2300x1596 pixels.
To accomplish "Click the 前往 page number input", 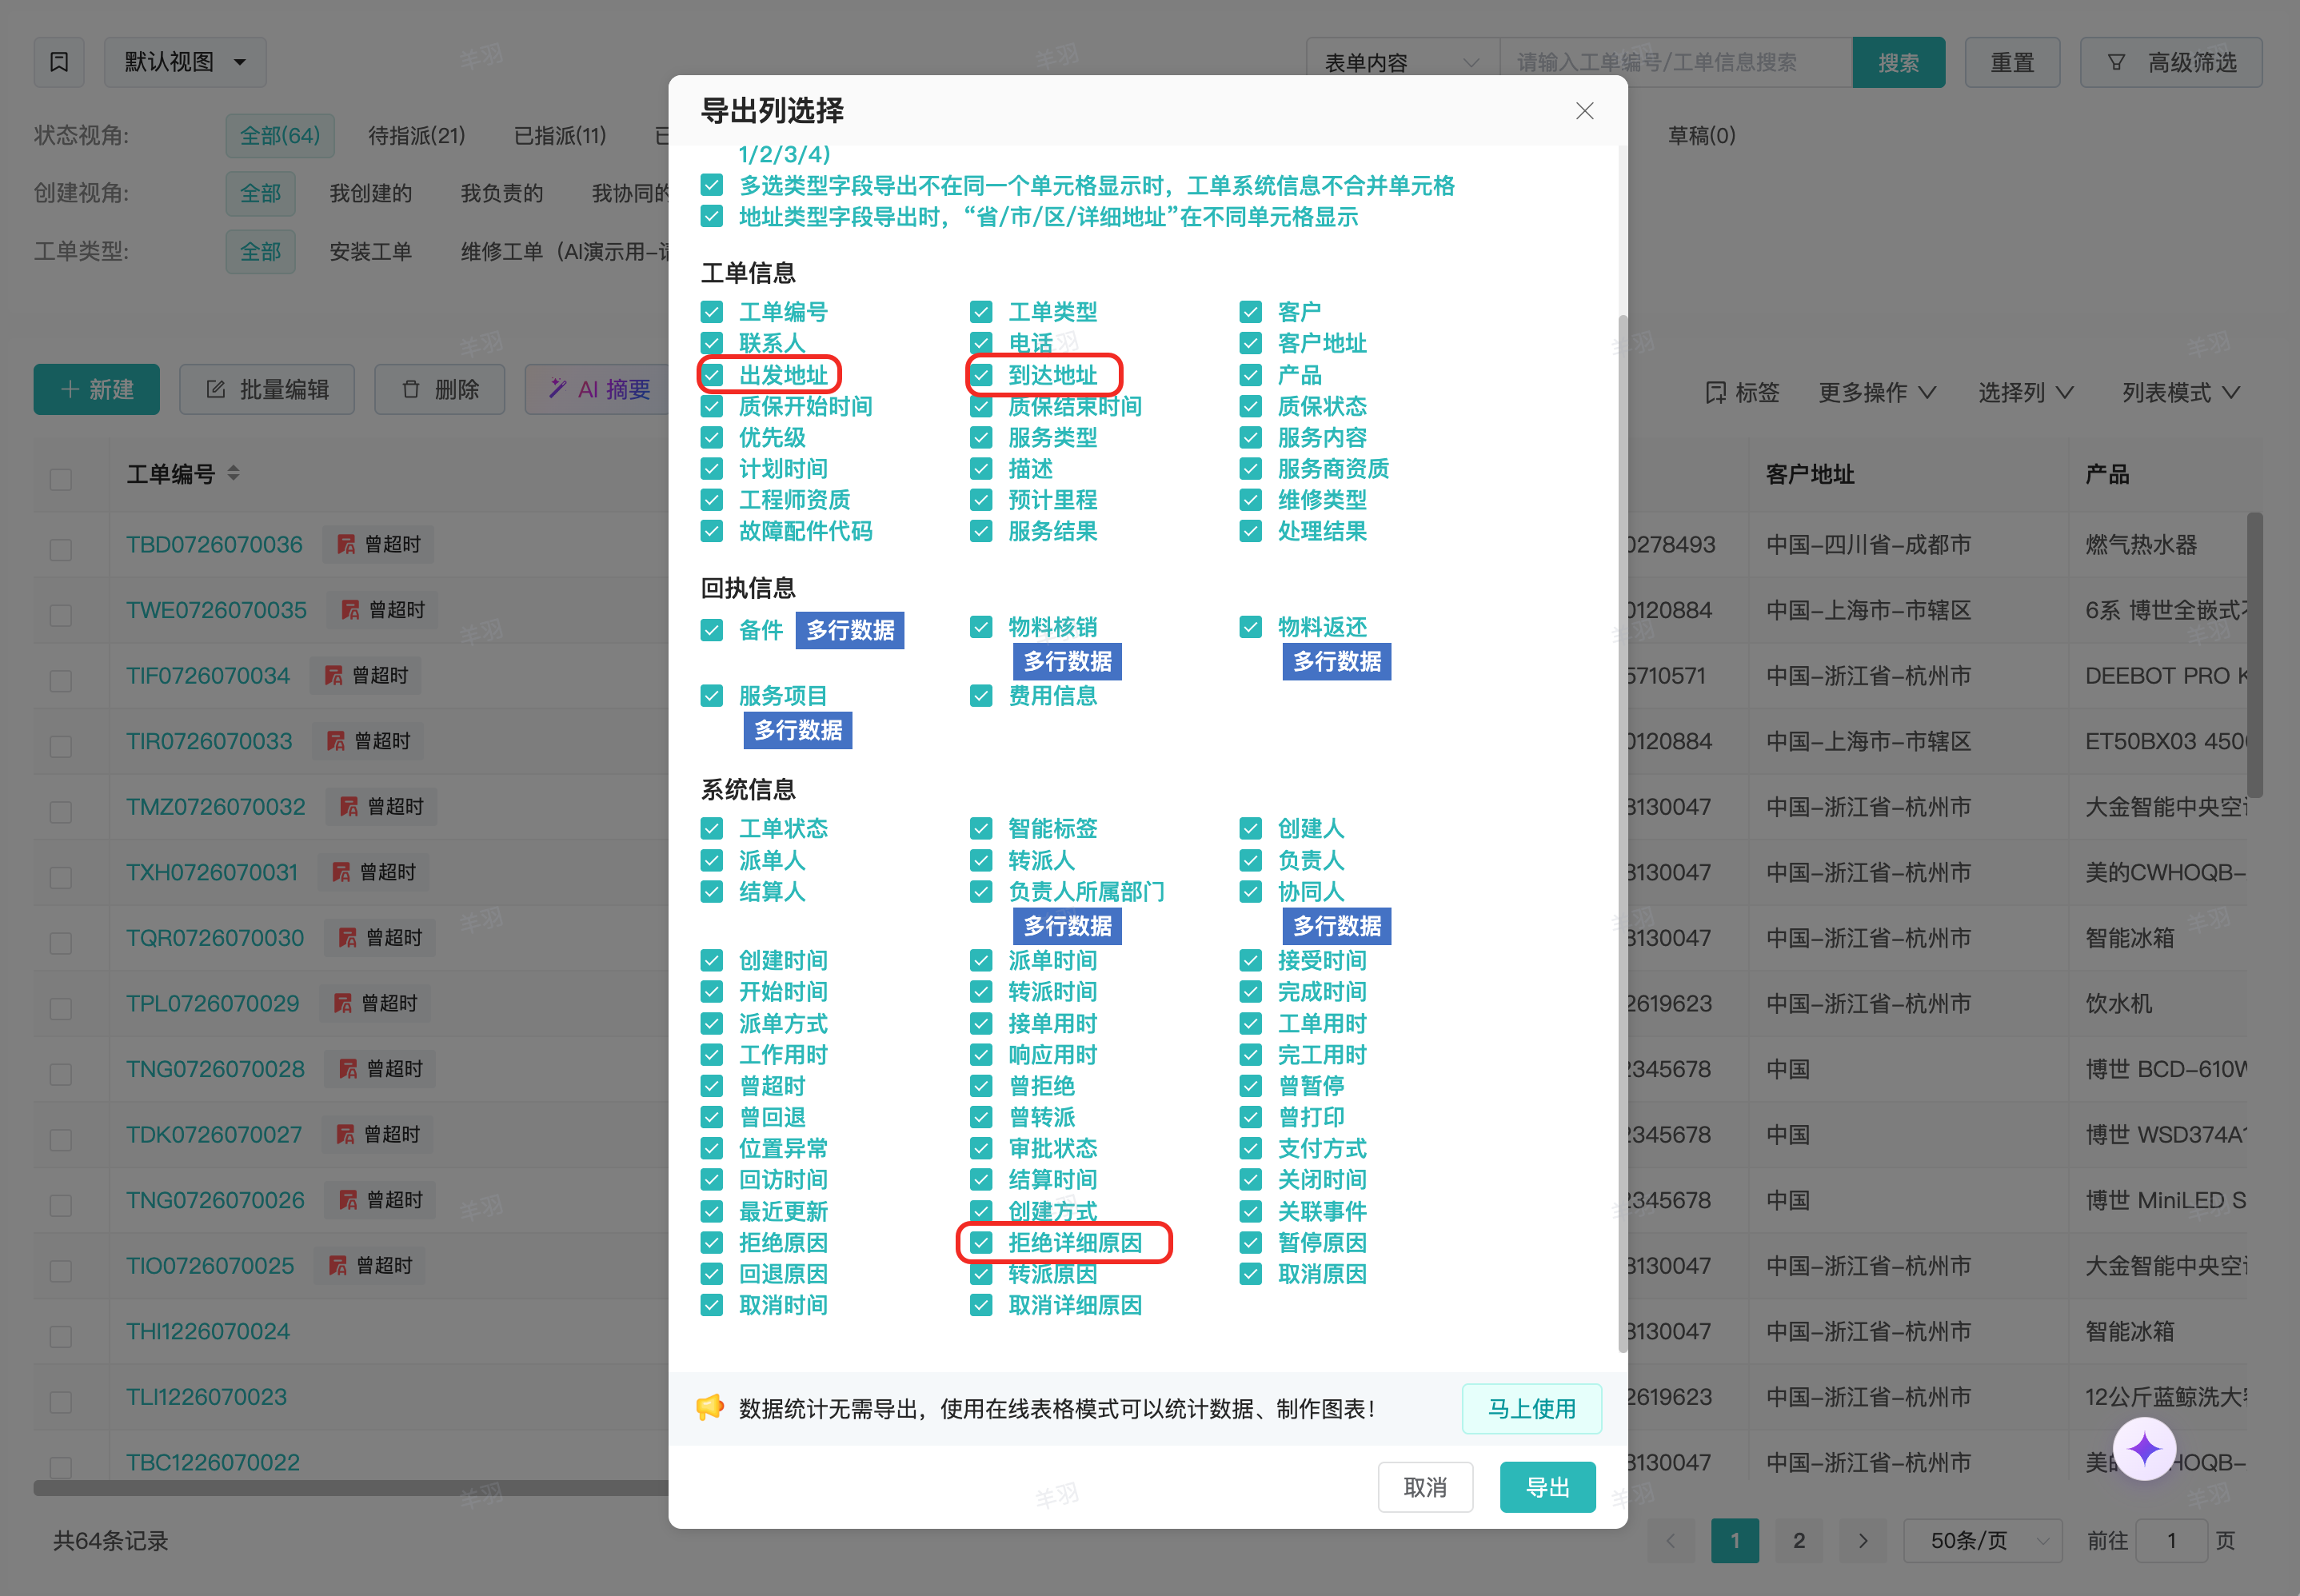I will tap(2171, 1540).
